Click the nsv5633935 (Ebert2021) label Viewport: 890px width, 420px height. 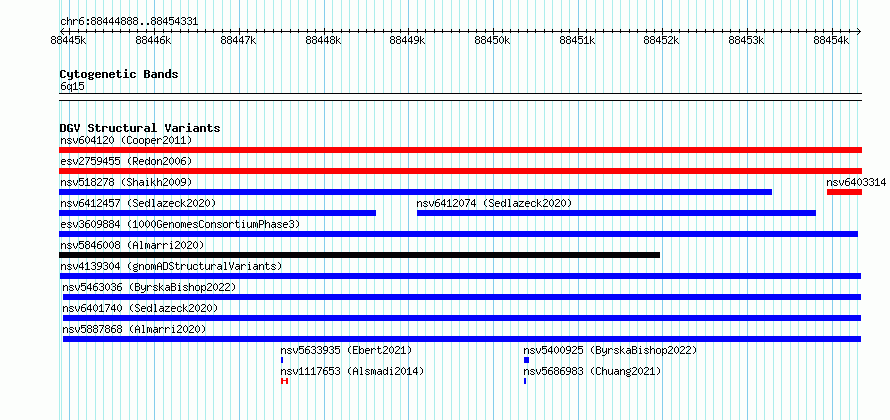tap(347, 350)
